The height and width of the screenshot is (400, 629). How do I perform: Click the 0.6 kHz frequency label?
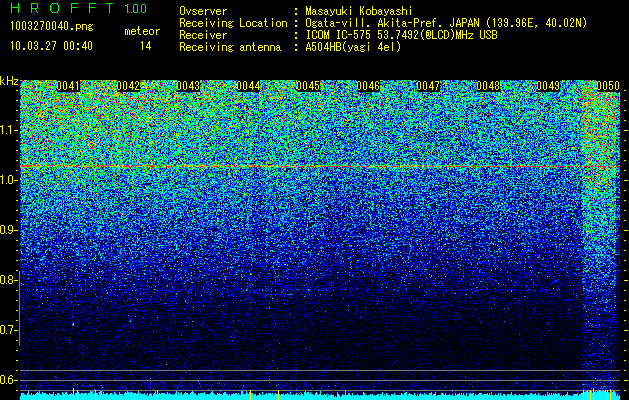pos(8,380)
